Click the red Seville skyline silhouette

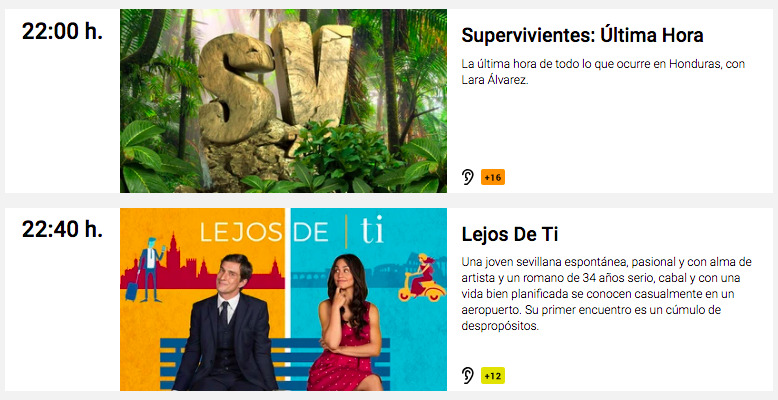coord(202,266)
